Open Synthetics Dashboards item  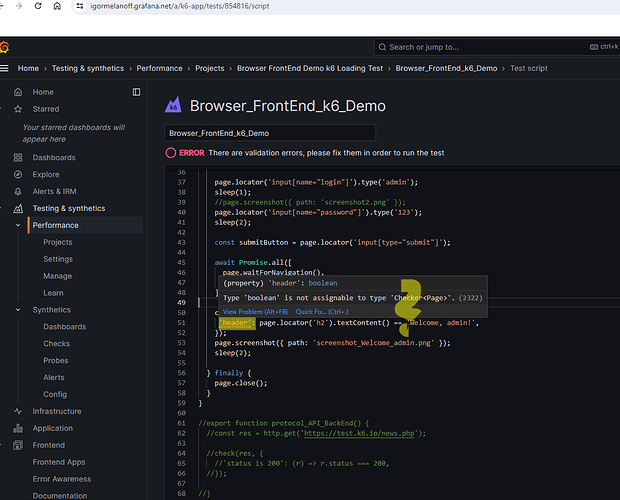click(65, 327)
